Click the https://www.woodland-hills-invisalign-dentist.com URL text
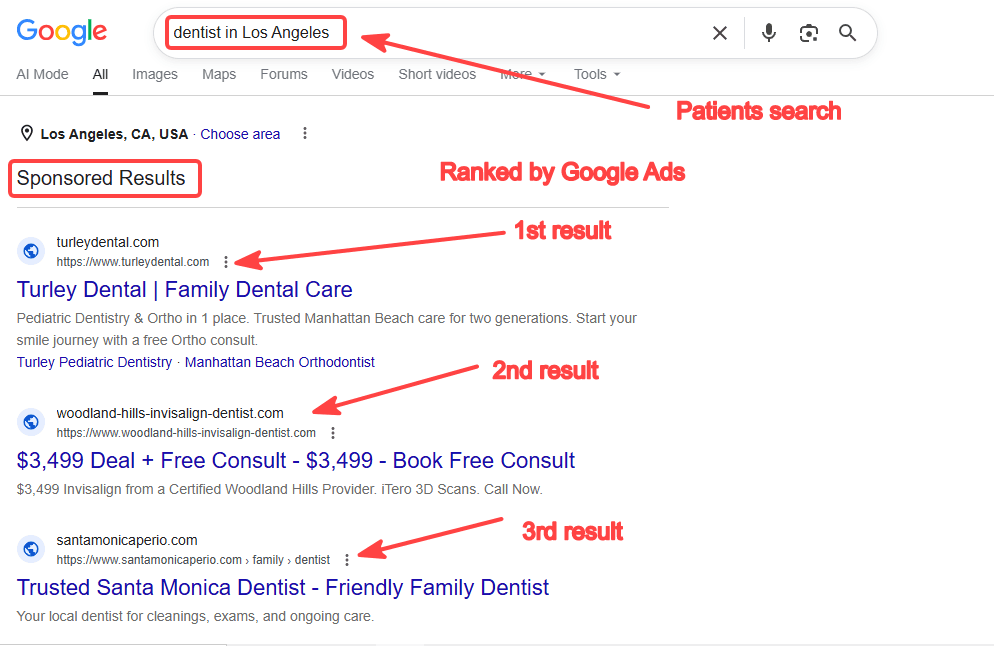994x646 pixels. [x=186, y=433]
